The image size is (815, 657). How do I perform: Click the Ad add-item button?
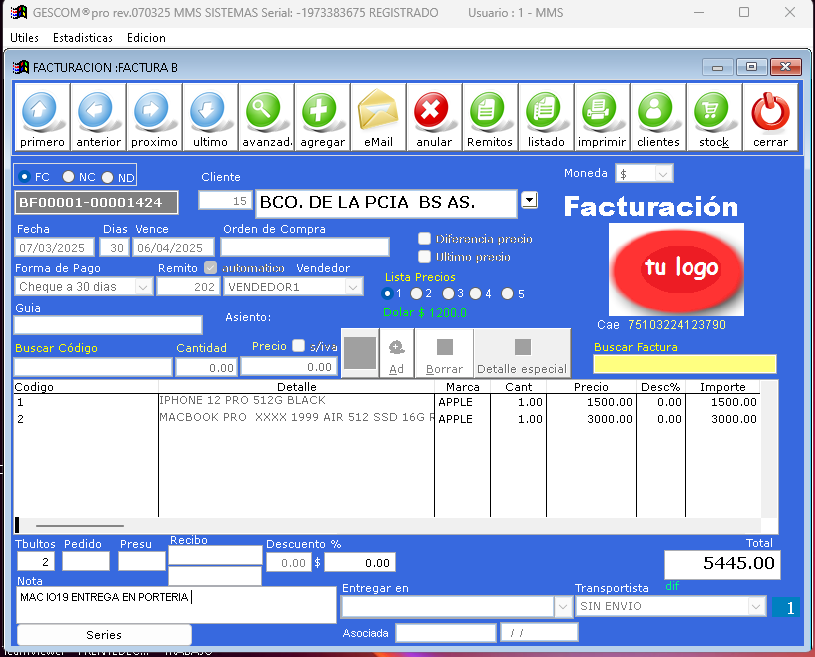(397, 353)
